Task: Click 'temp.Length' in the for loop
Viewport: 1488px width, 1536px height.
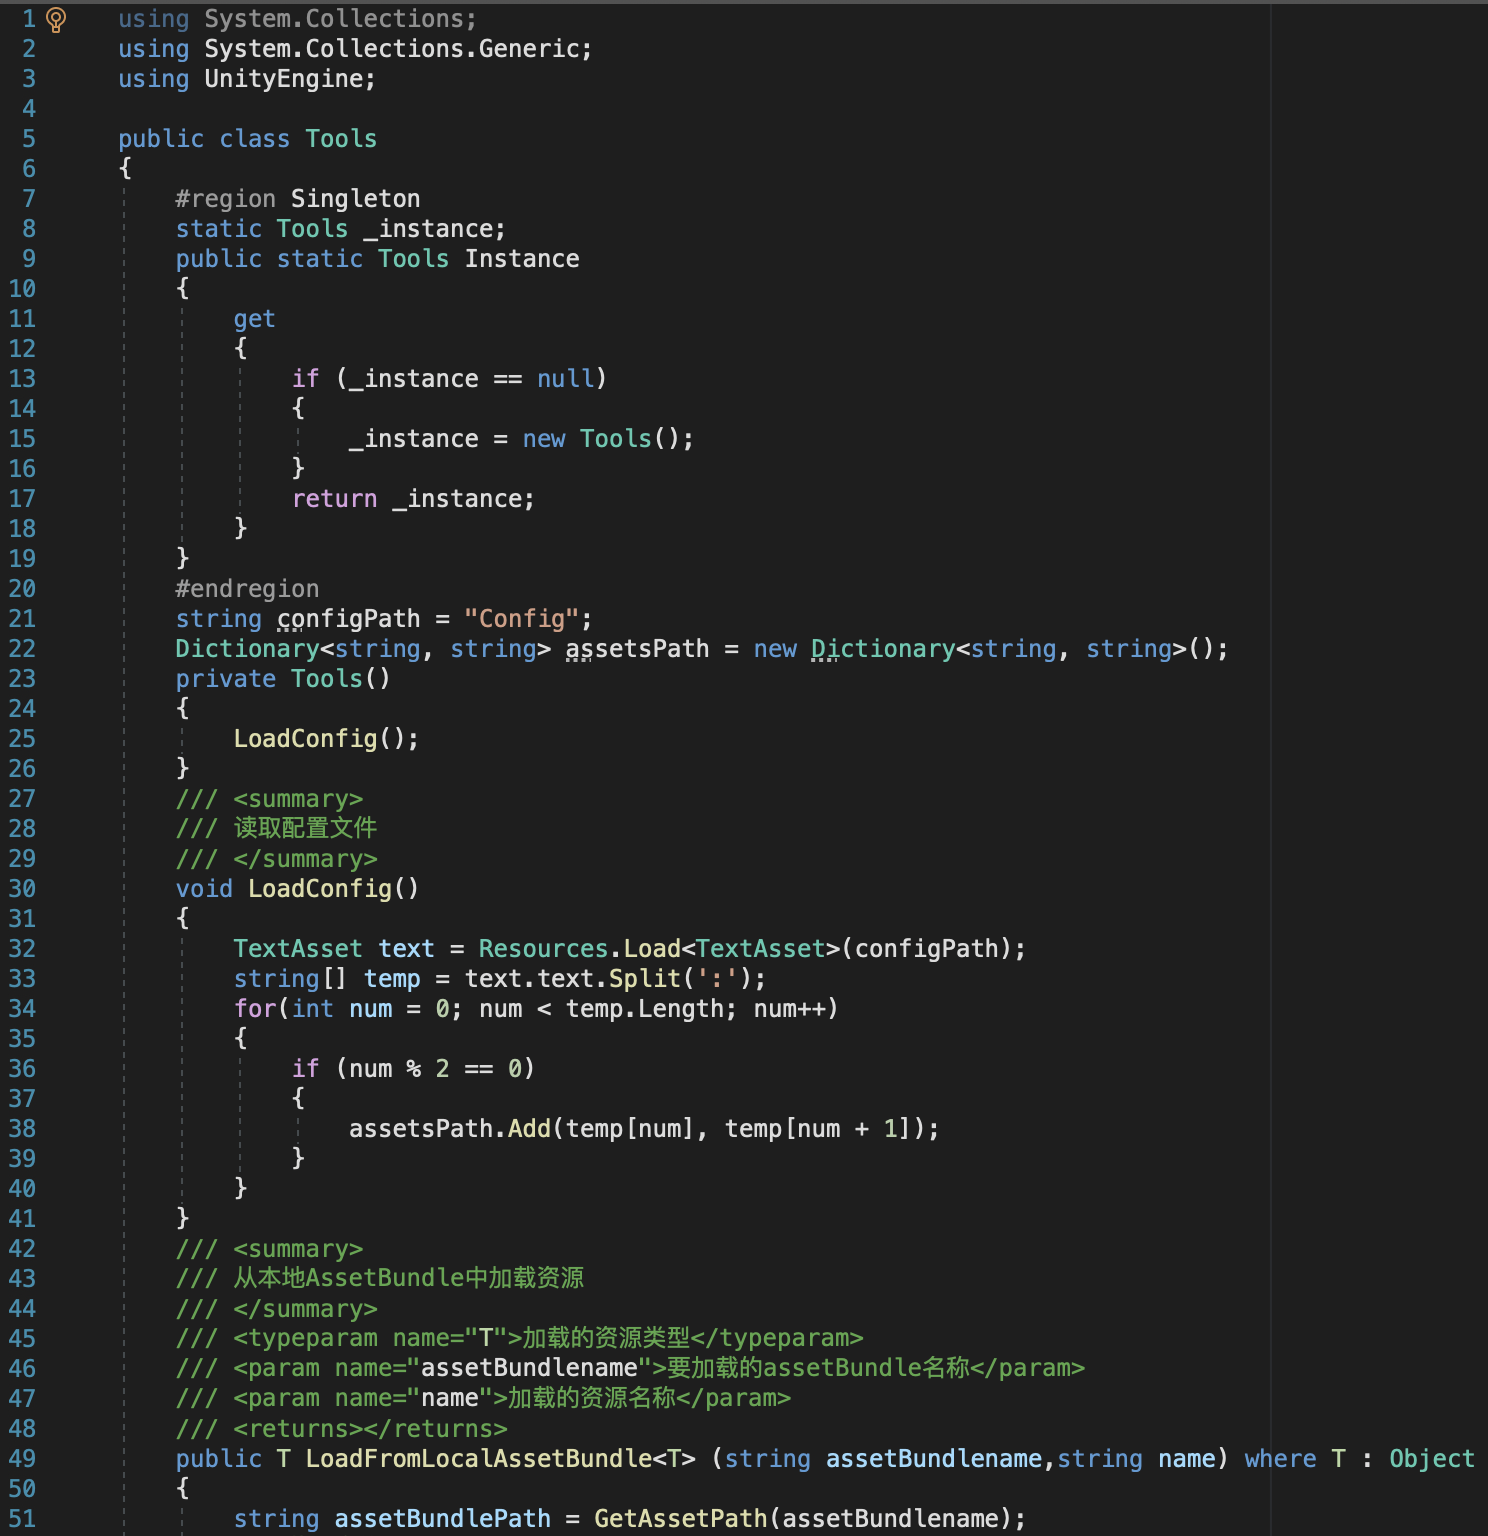Action: click(x=644, y=1009)
